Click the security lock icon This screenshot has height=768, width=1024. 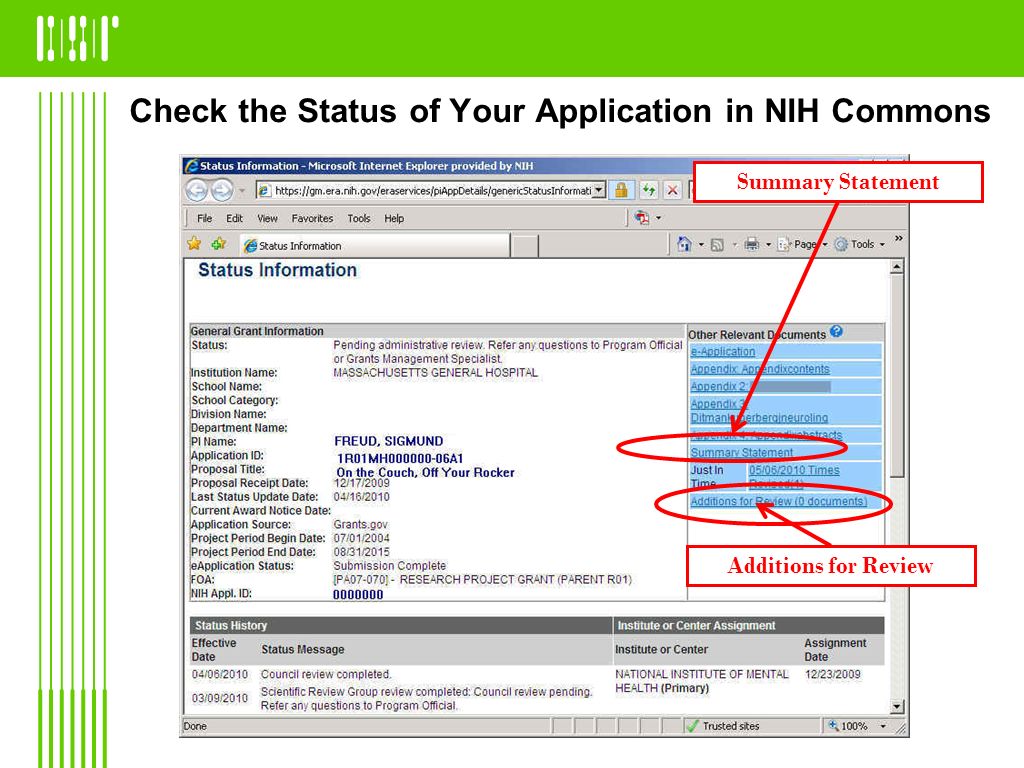point(621,190)
